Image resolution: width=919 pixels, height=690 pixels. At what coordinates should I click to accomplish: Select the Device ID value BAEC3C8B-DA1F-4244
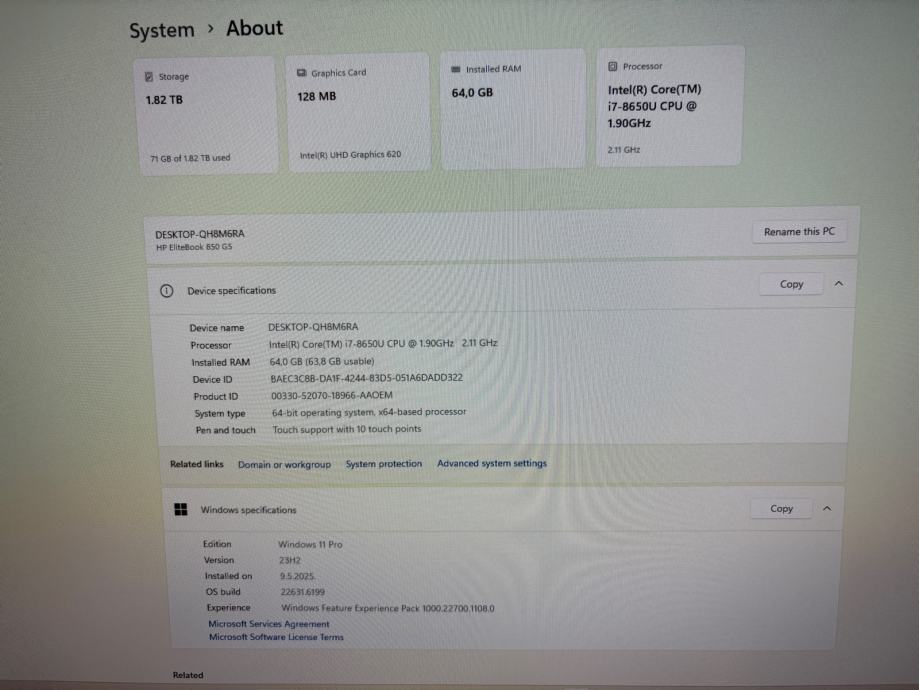(366, 378)
